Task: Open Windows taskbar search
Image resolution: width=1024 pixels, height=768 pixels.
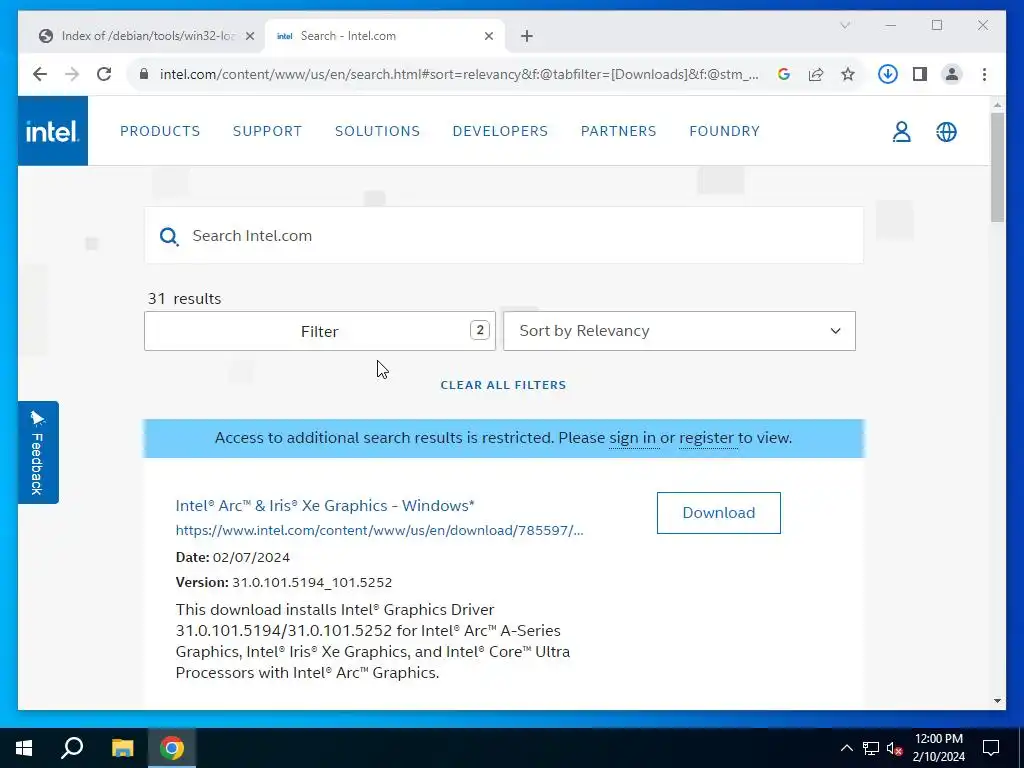Action: click(x=72, y=748)
